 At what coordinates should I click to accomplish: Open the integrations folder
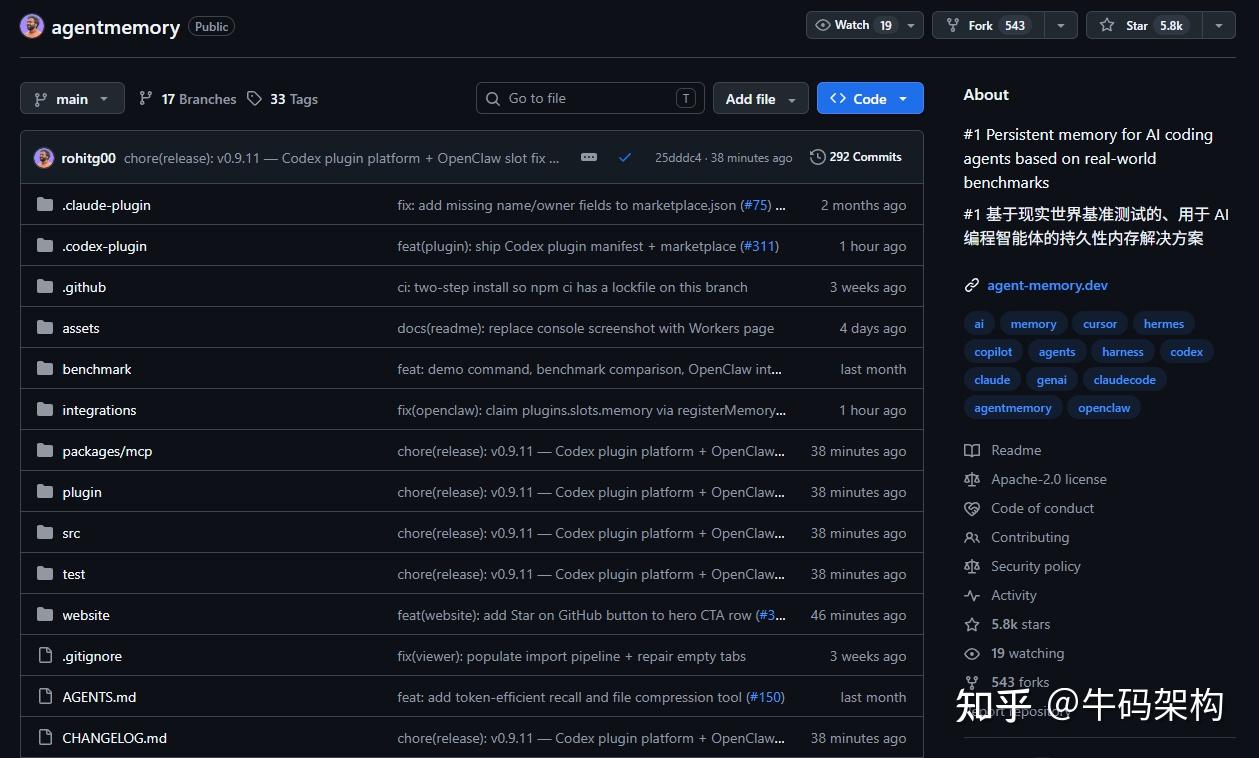click(99, 410)
